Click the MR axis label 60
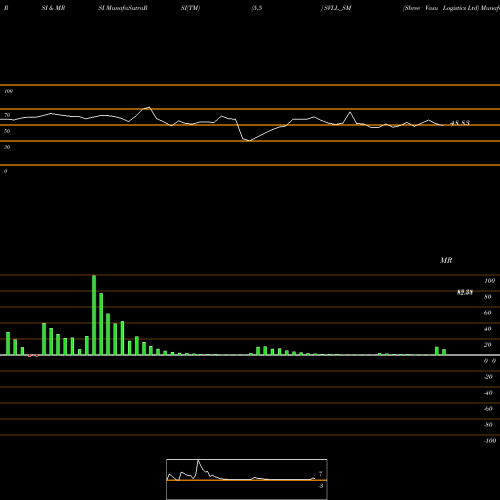 point(488,313)
